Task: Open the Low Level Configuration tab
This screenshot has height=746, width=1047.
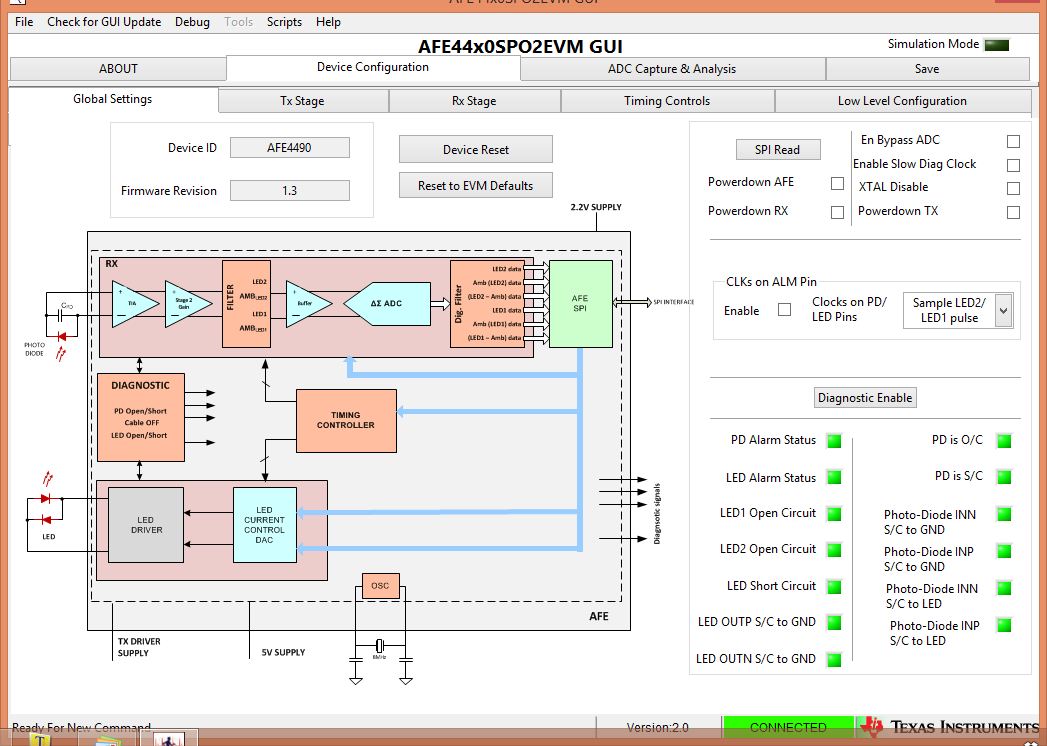Action: point(902,101)
